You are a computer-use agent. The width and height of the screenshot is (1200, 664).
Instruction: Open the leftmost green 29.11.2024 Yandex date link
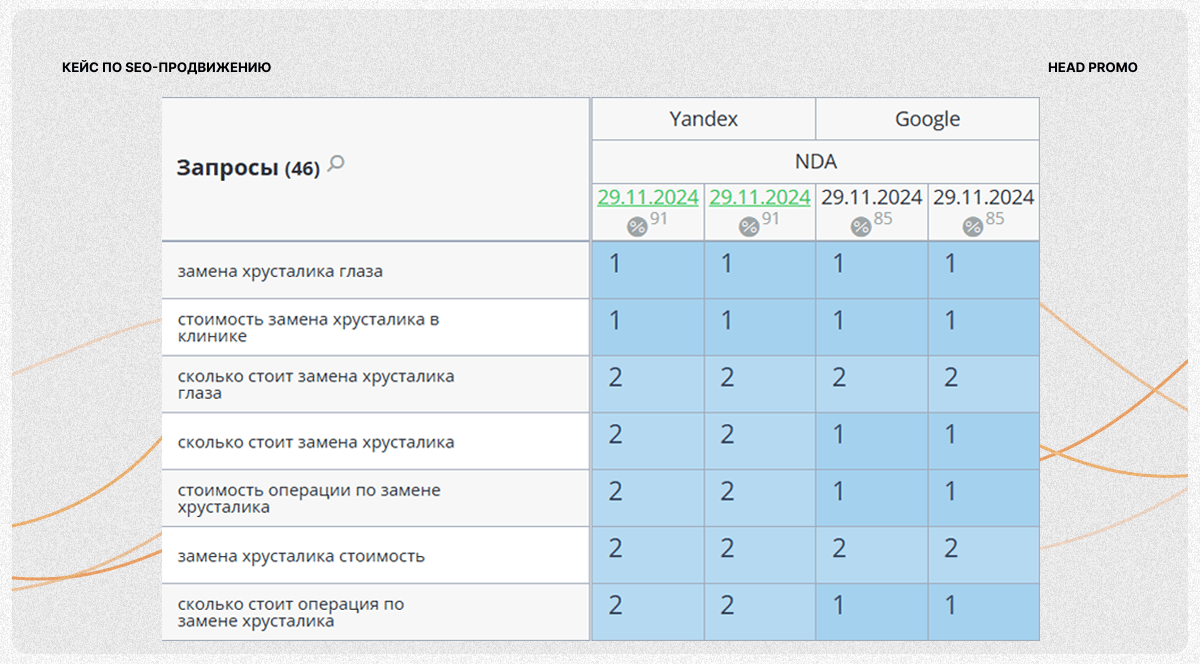(x=648, y=198)
